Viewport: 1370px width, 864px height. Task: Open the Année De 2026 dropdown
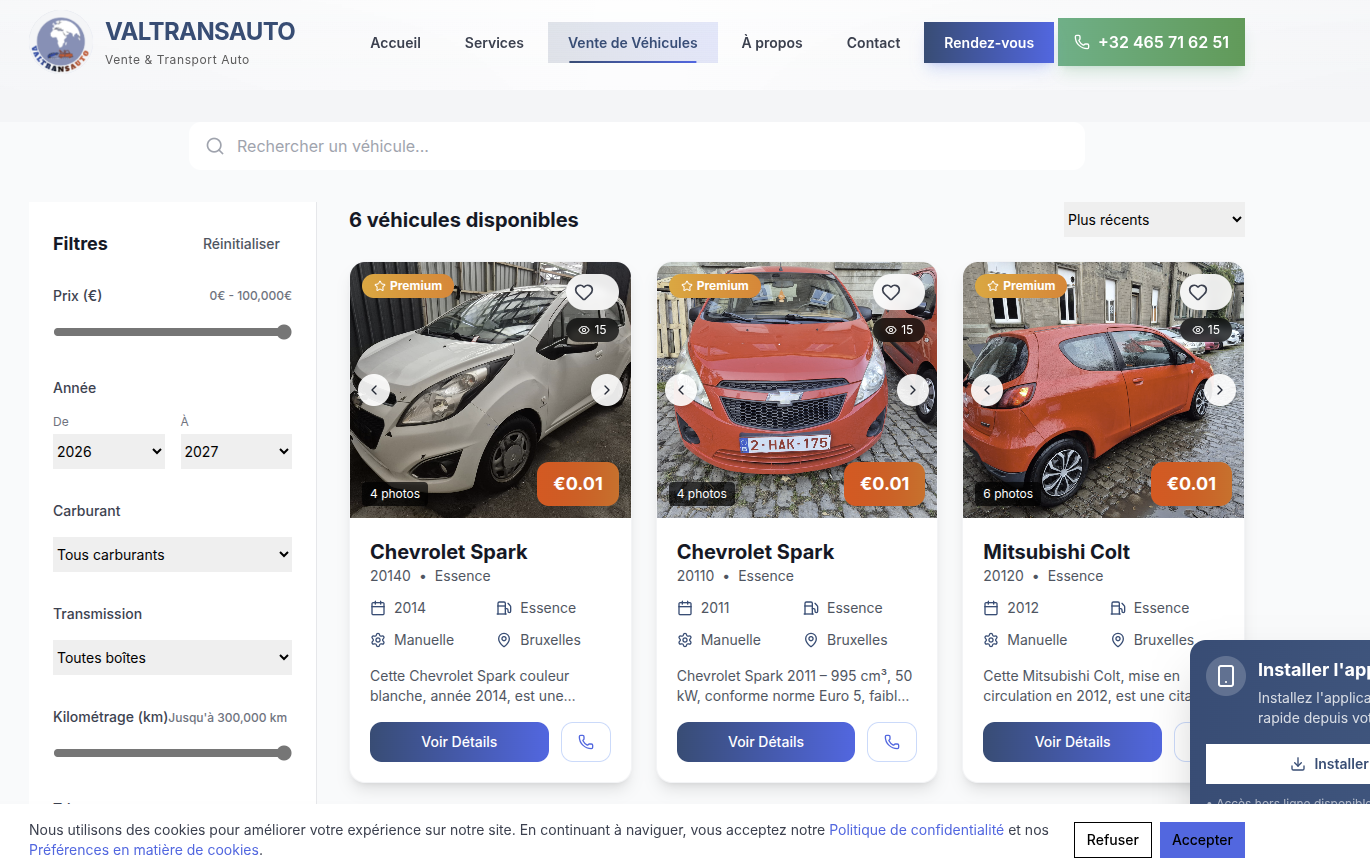109,451
